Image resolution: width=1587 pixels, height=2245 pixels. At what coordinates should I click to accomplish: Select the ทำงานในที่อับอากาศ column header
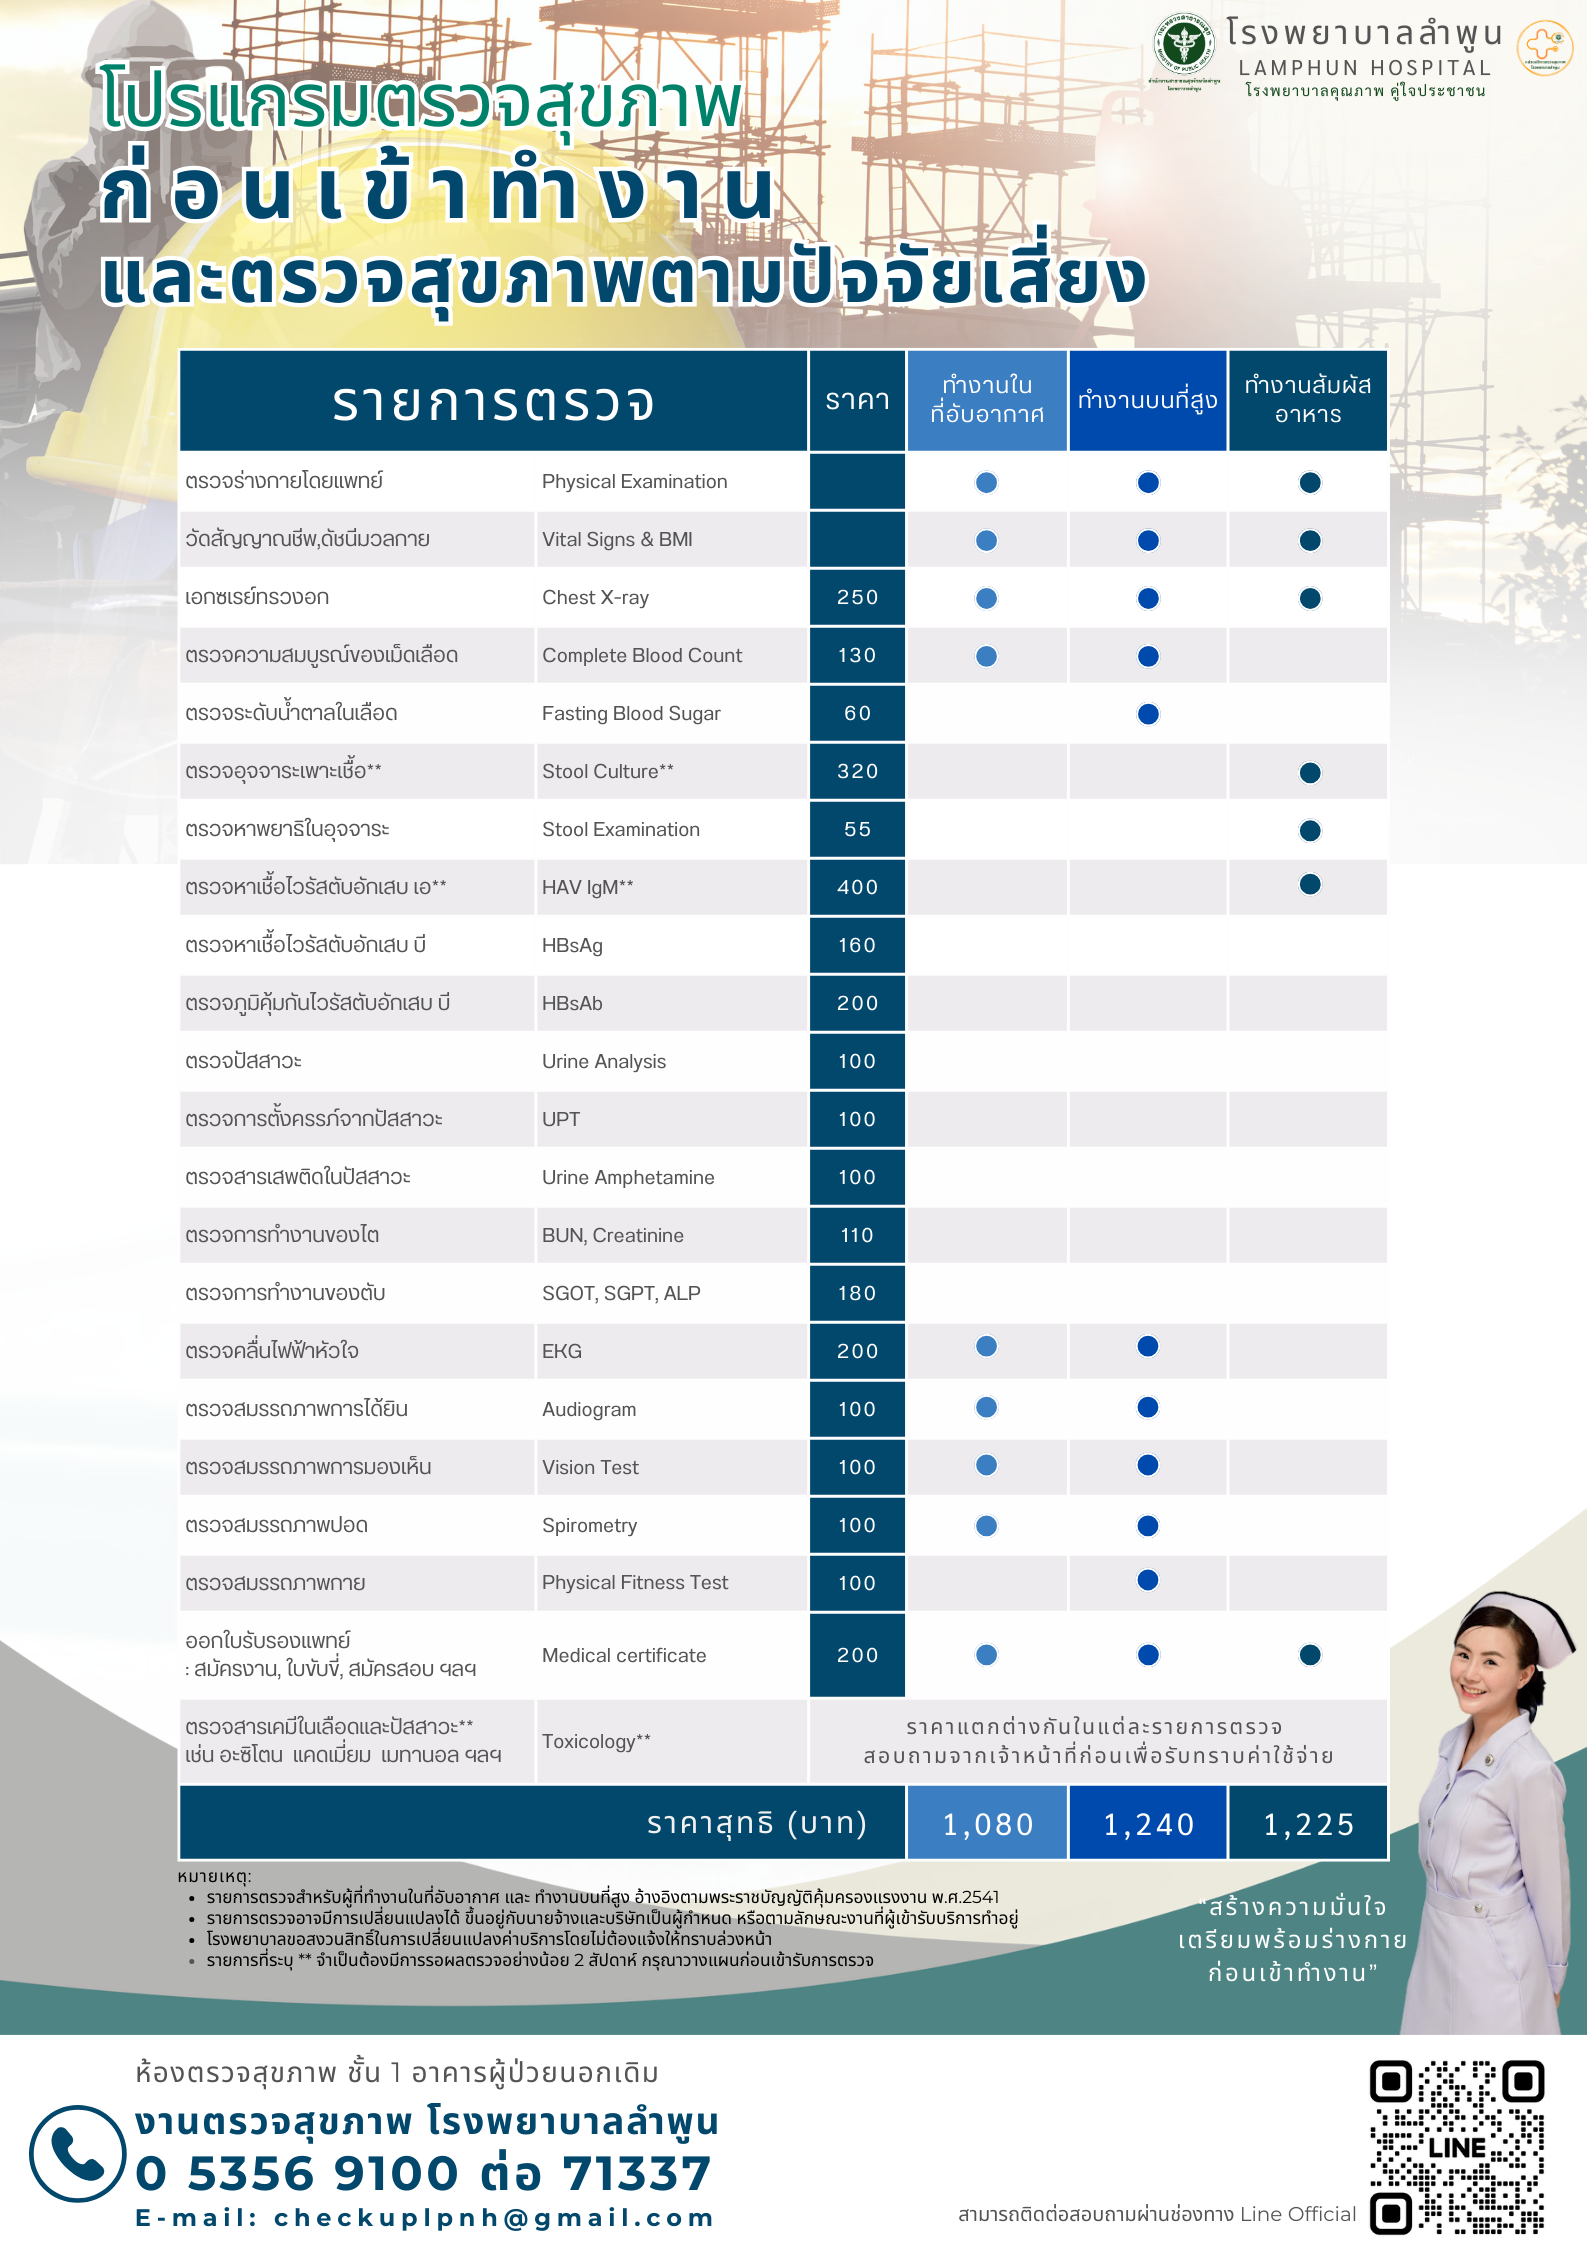tap(986, 400)
